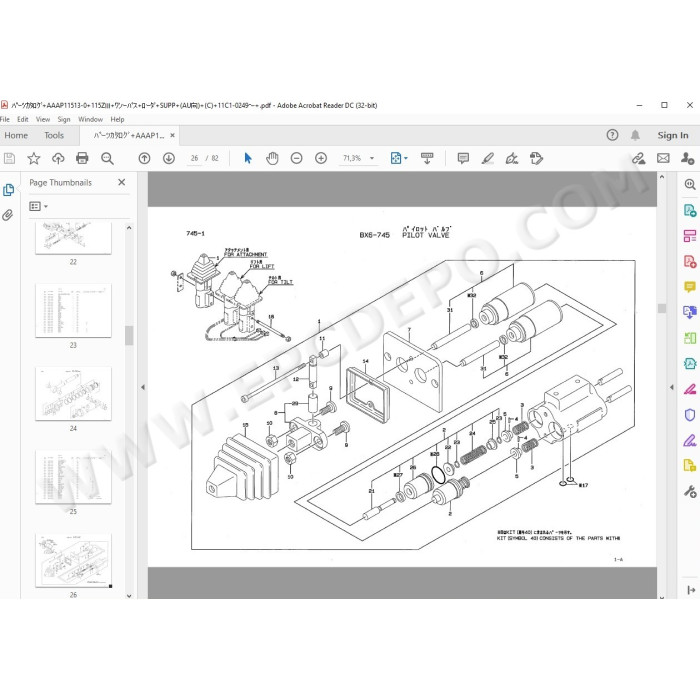Click the document vertical scrollbar thumb
This screenshot has width=700, height=700.
click(x=662, y=308)
